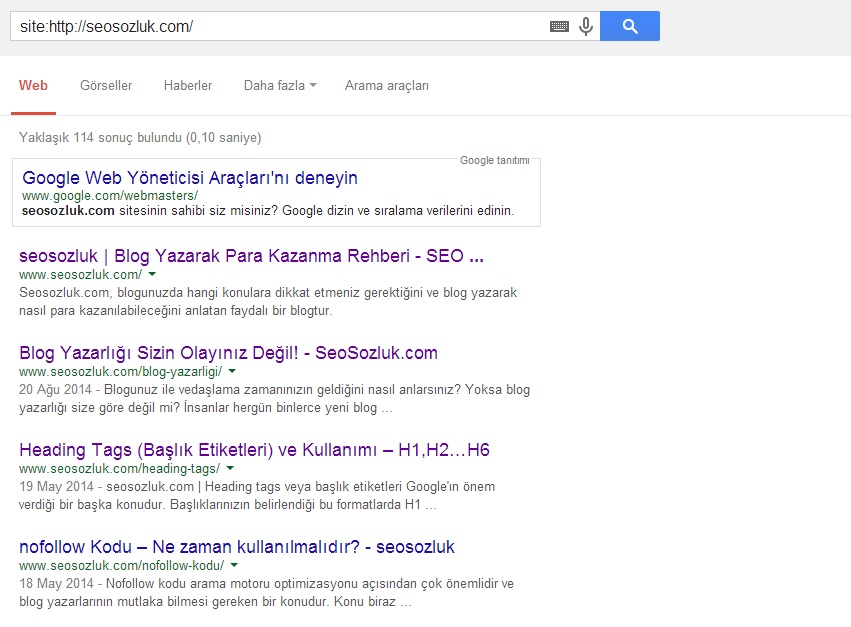Viewport: 851px width, 627px height.
Task: Expand arrow next to www.seosozluk.com/ URL
Action: (x=152, y=274)
